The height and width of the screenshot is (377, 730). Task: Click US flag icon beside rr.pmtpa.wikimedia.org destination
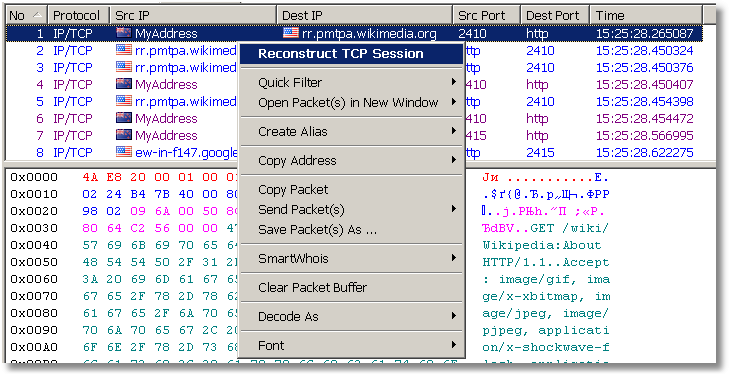291,33
